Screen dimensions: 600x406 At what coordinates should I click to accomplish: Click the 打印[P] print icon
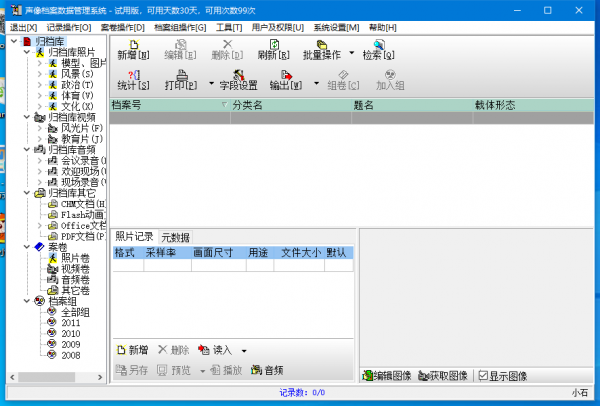pyautogui.click(x=181, y=80)
